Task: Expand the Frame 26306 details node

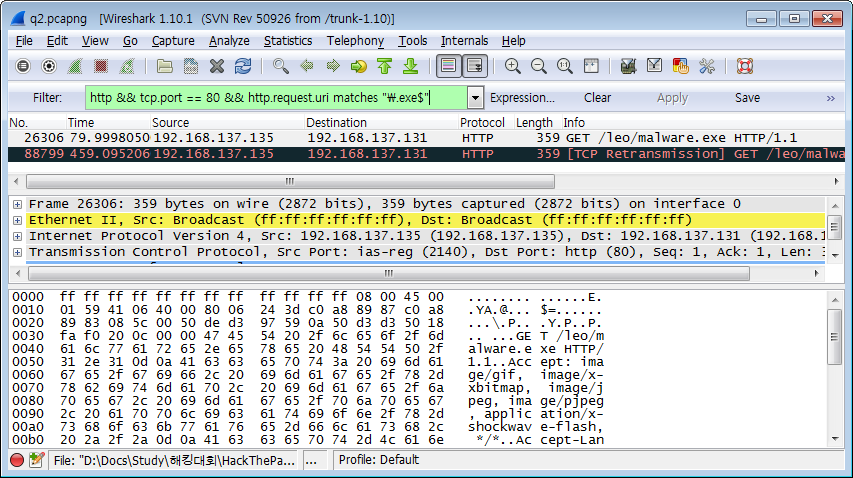Action: coord(17,204)
